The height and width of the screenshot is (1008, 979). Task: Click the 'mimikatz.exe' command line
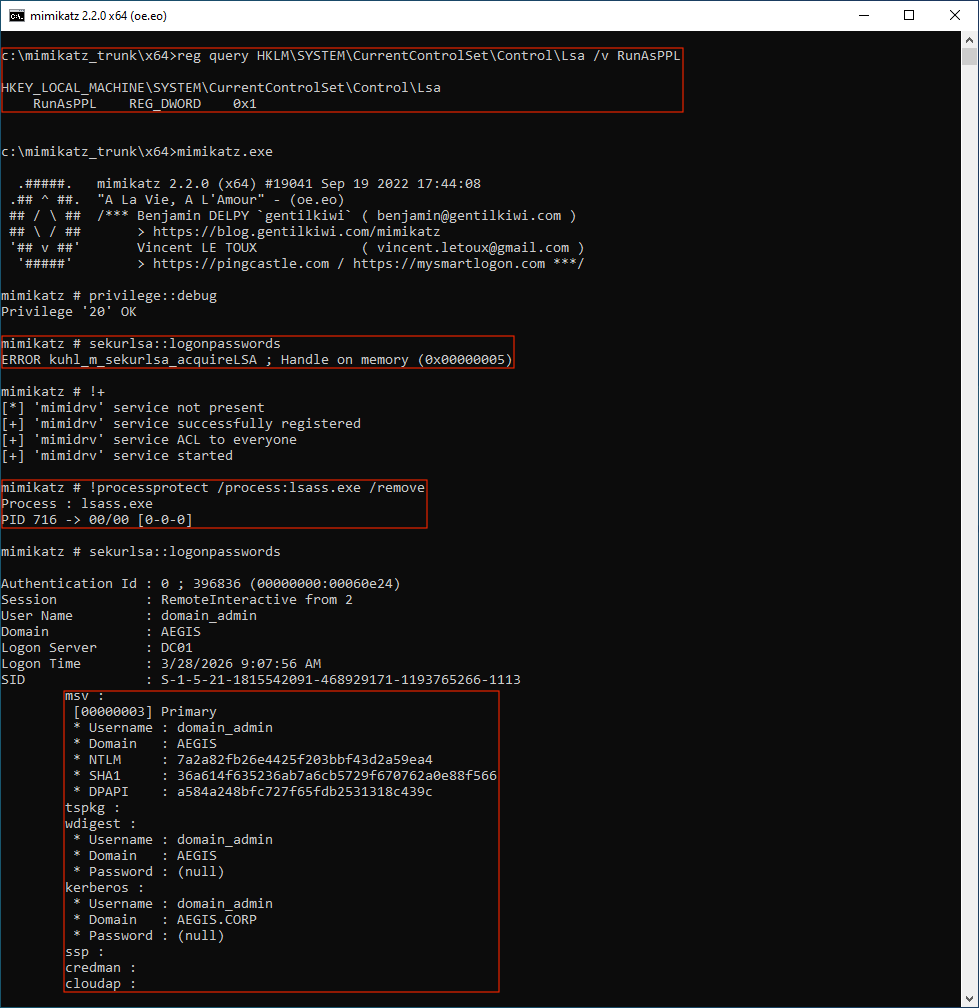[137, 152]
